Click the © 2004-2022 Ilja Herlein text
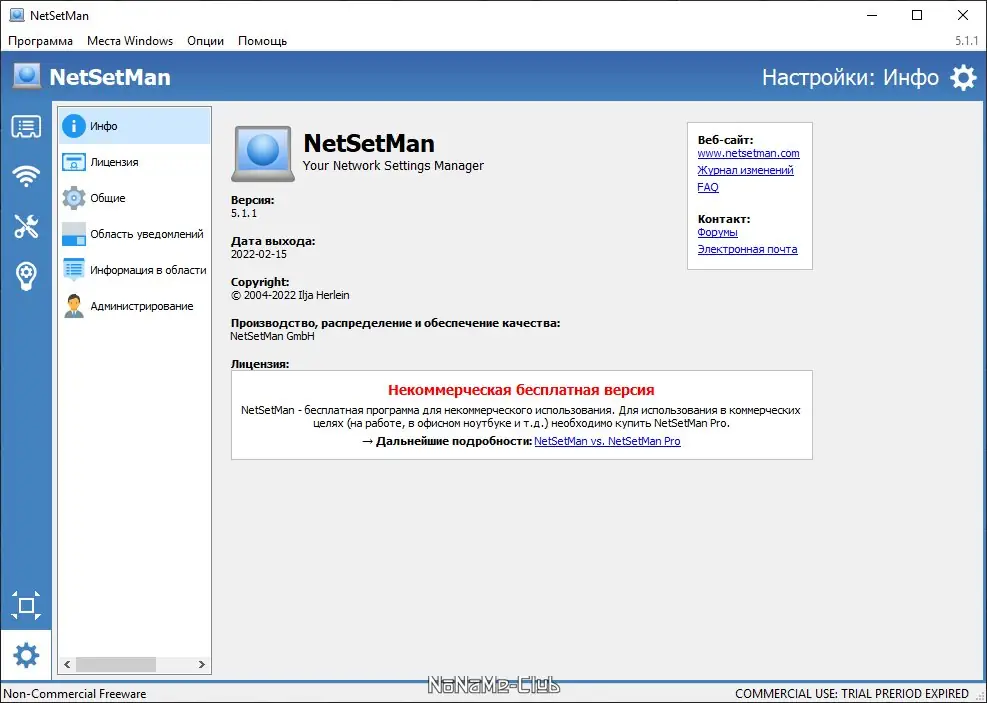The image size is (987, 703). (290, 295)
